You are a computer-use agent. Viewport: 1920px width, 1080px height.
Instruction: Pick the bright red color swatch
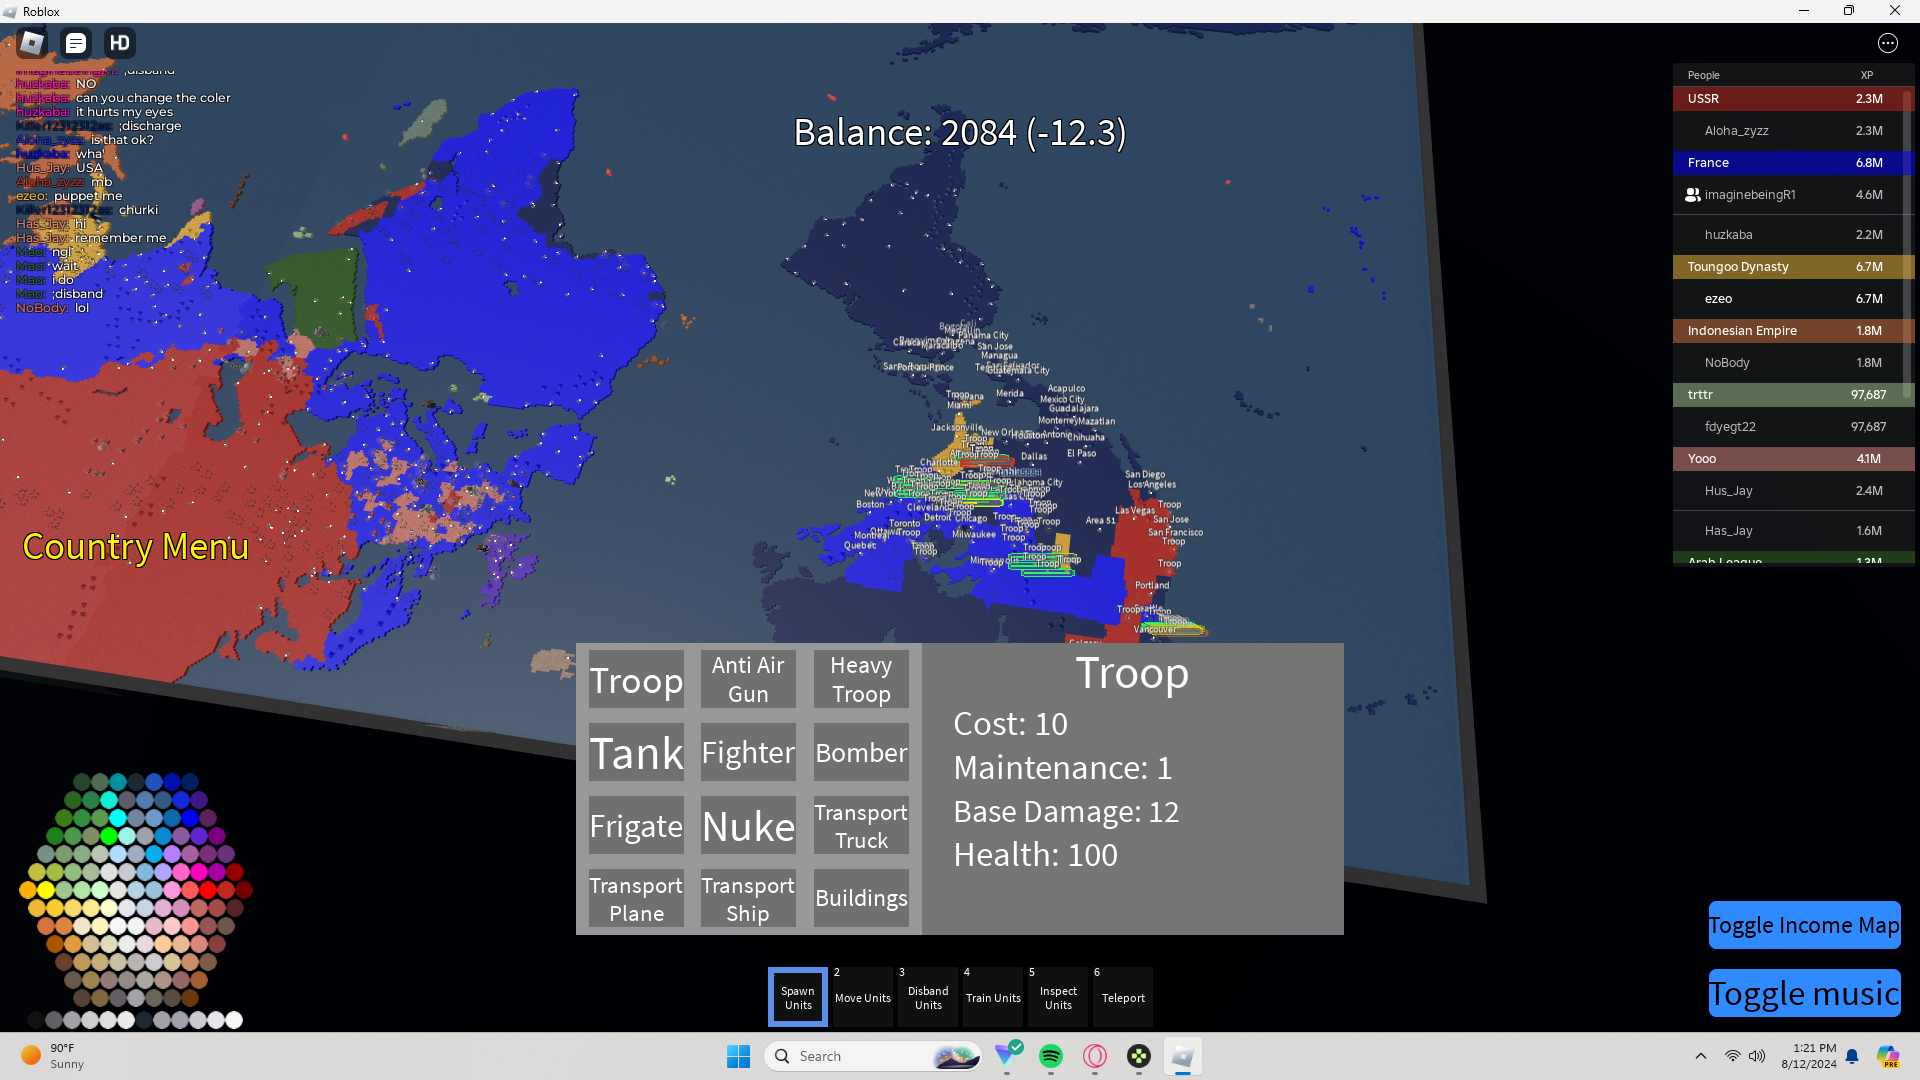[x=208, y=889]
